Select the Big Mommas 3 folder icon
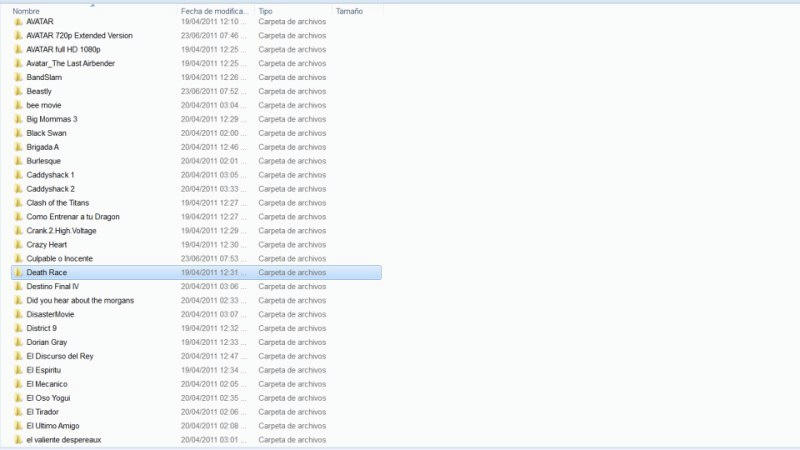 click(18, 119)
